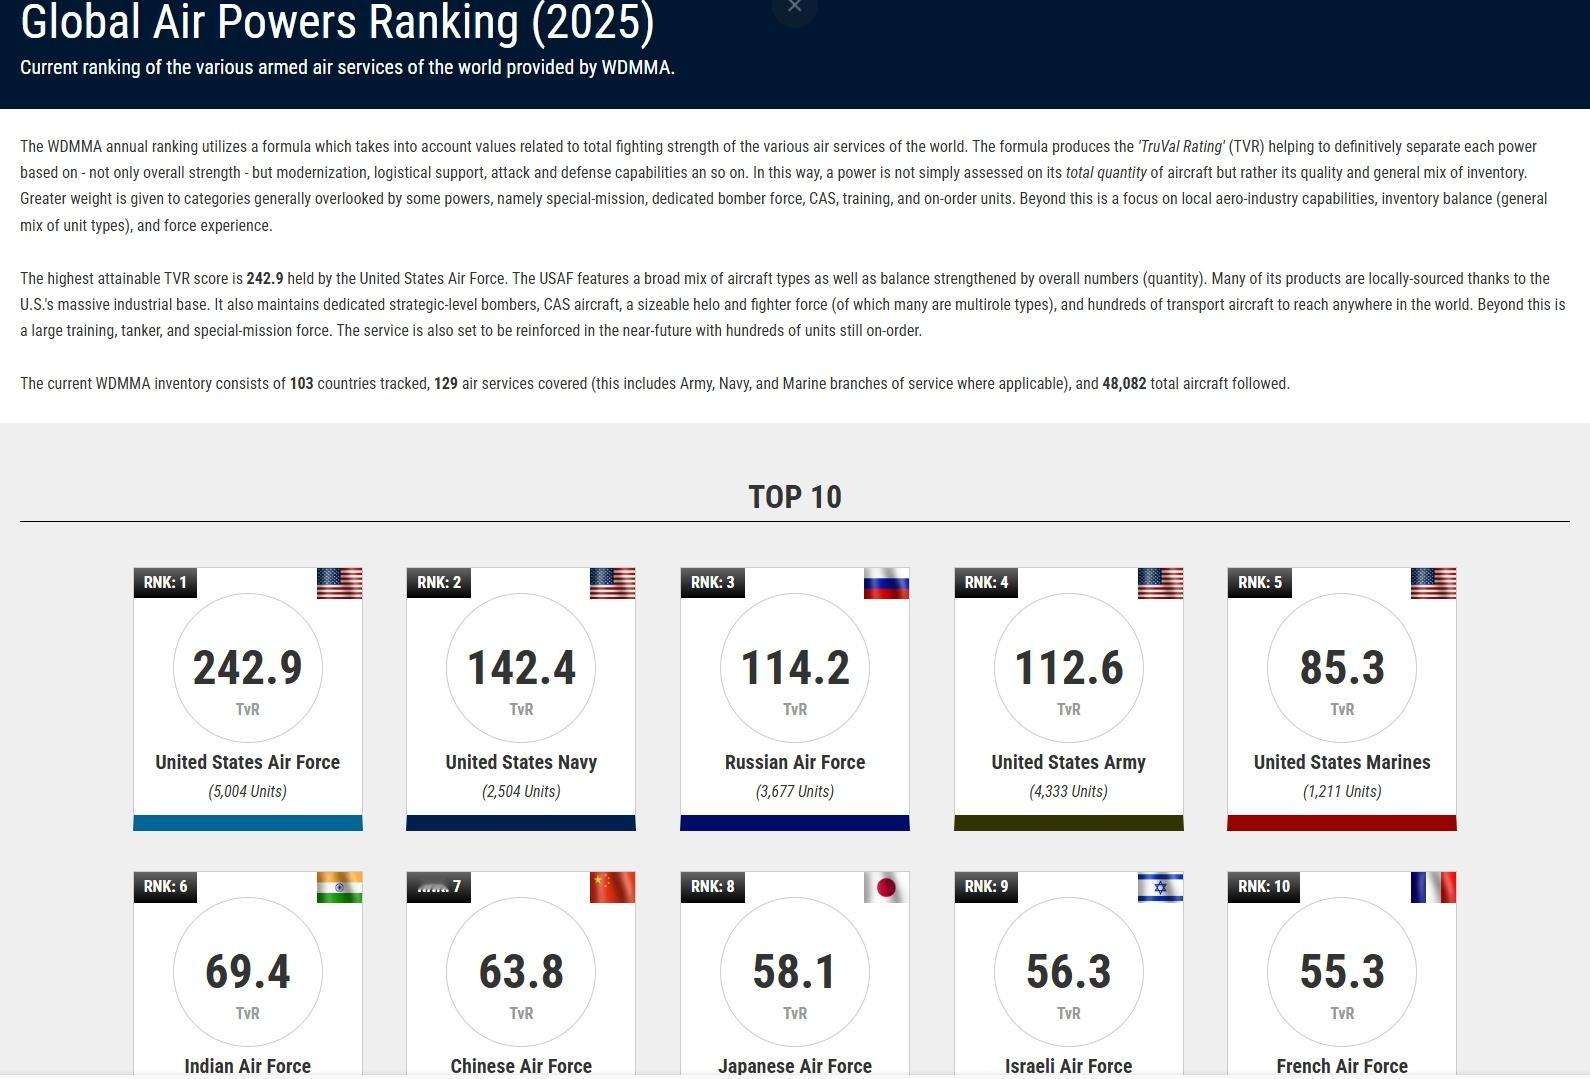Click the (3,677 Units) text
Viewport: 1590px width, 1079px height.
coord(795,792)
